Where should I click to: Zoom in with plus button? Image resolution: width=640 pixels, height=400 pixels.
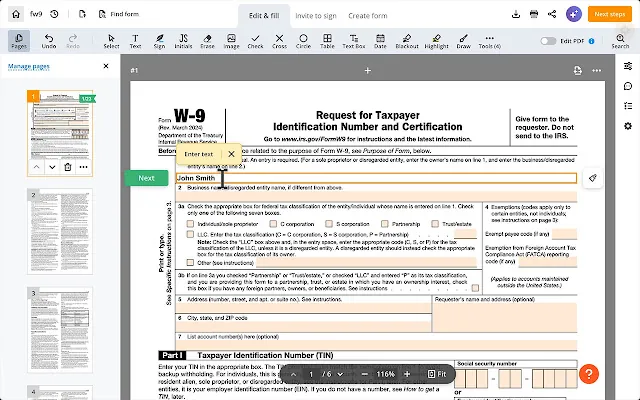(407, 374)
